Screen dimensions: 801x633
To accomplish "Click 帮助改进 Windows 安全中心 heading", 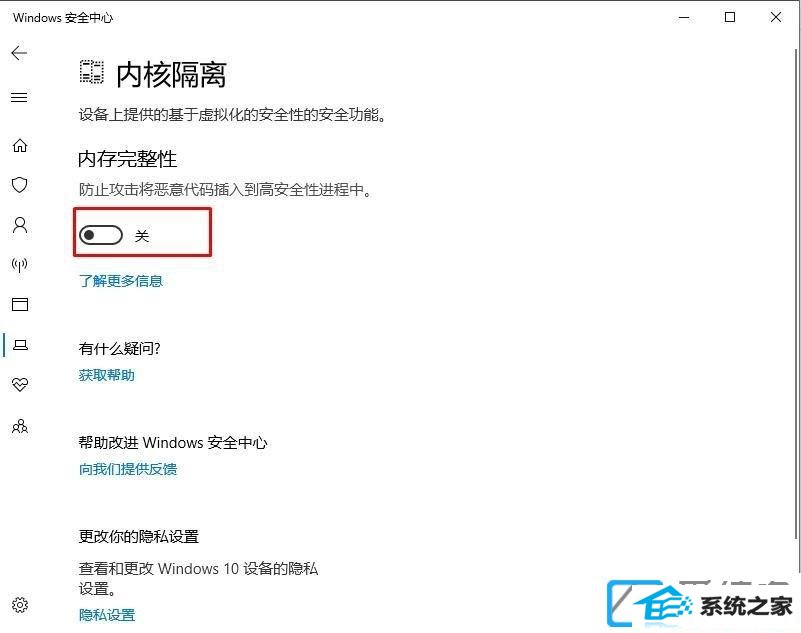I will coord(173,442).
